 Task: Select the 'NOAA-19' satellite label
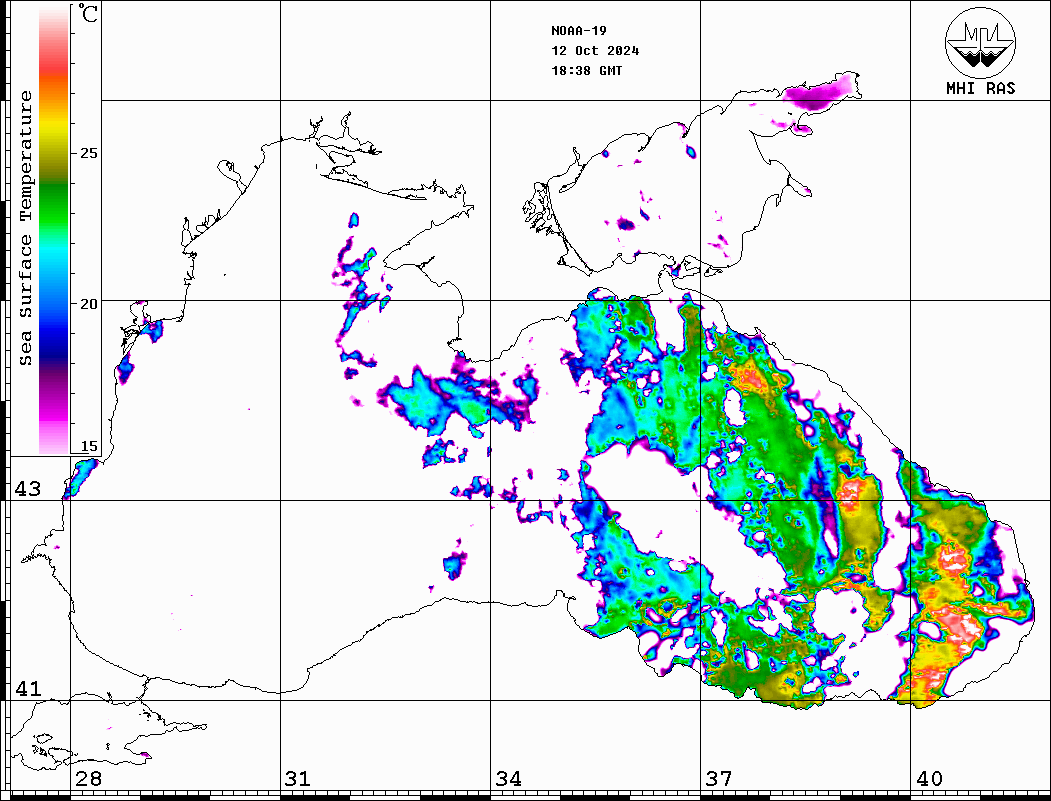(578, 31)
